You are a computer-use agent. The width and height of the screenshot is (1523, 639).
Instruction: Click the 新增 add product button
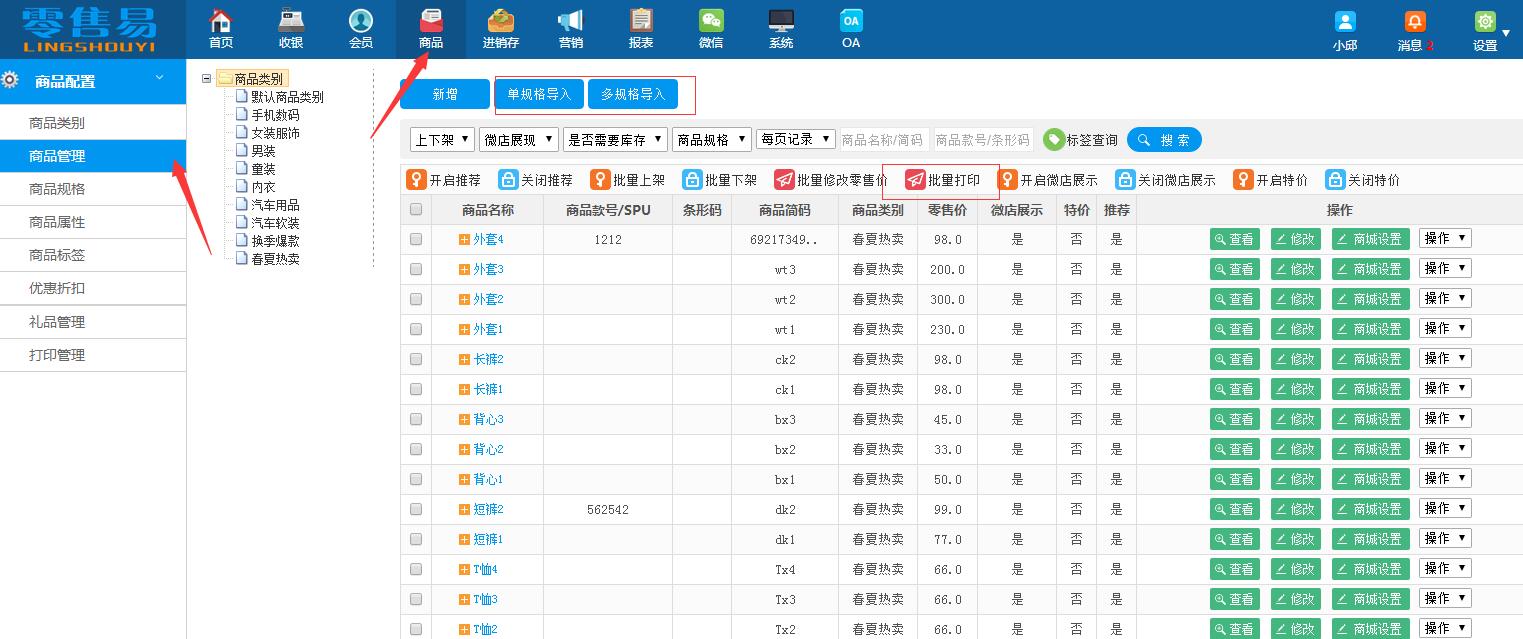point(444,94)
